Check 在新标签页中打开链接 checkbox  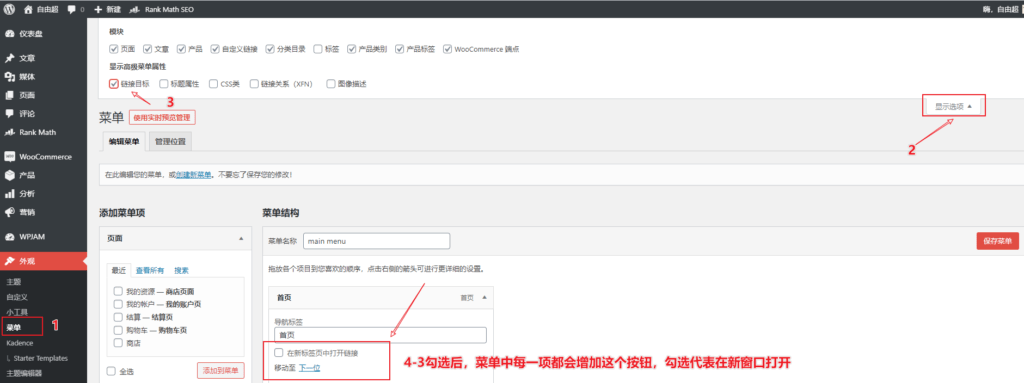(279, 353)
